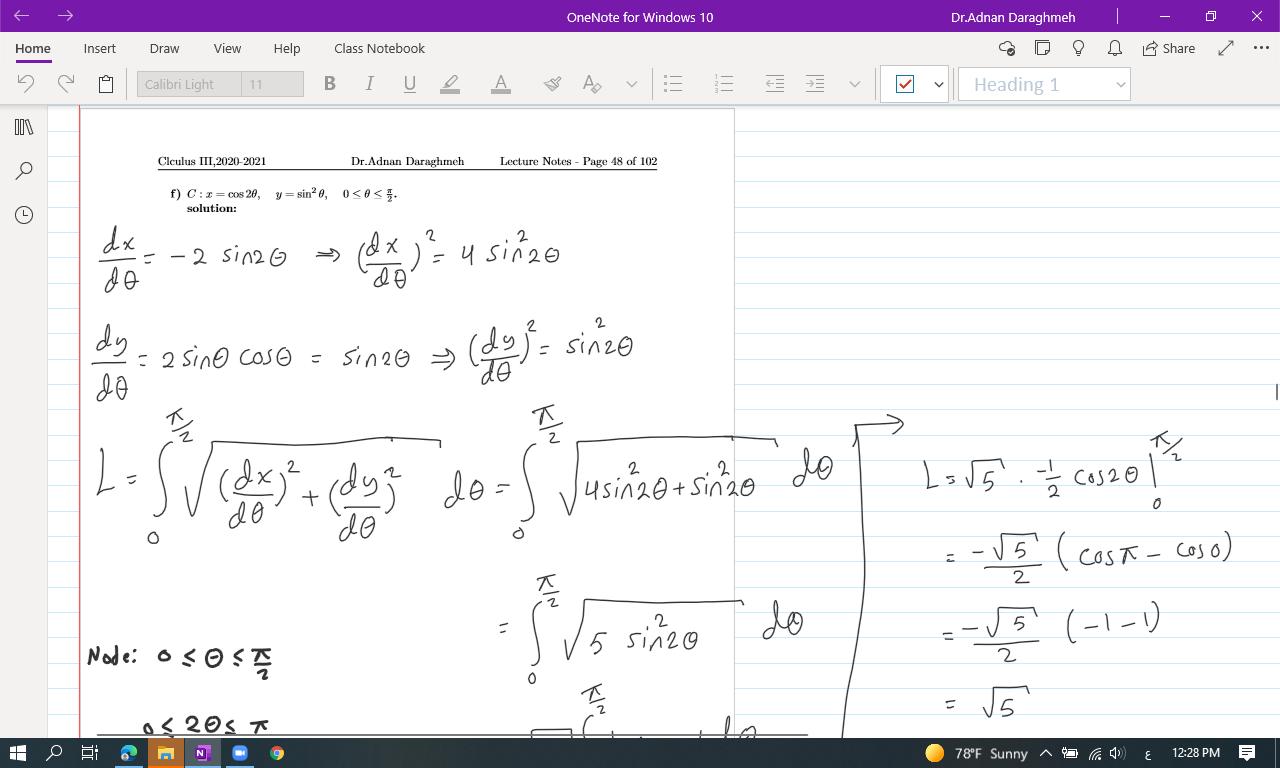Screen dimensions: 1280x768
Task: Apply the red font color
Action: (501, 85)
